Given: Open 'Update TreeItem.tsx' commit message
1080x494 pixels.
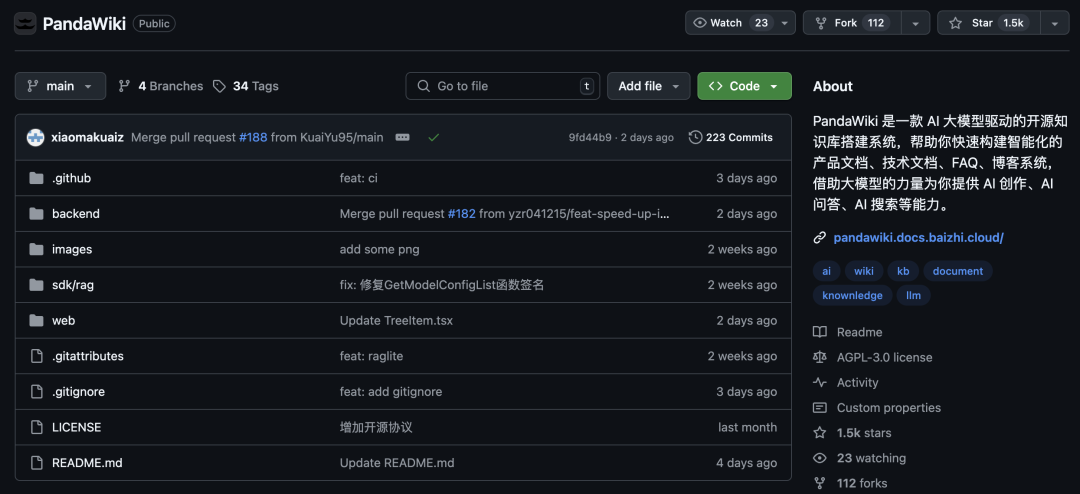Looking at the screenshot, I should pos(396,320).
